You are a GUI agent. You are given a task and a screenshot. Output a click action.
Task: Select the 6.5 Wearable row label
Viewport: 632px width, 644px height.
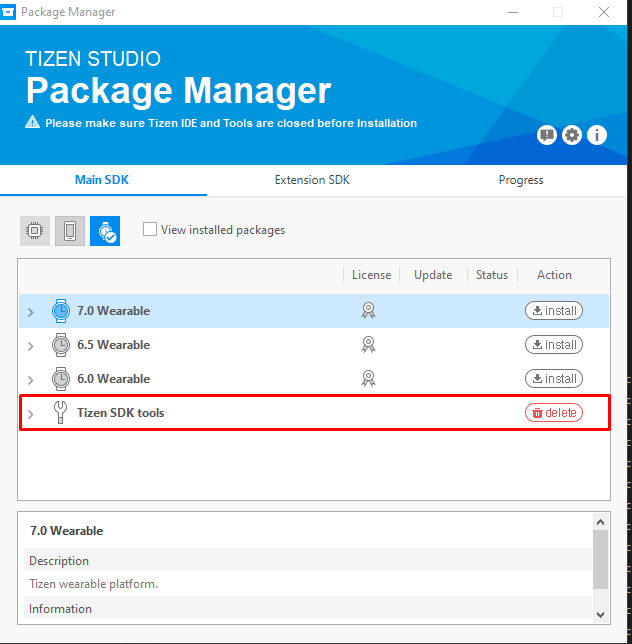coord(113,345)
